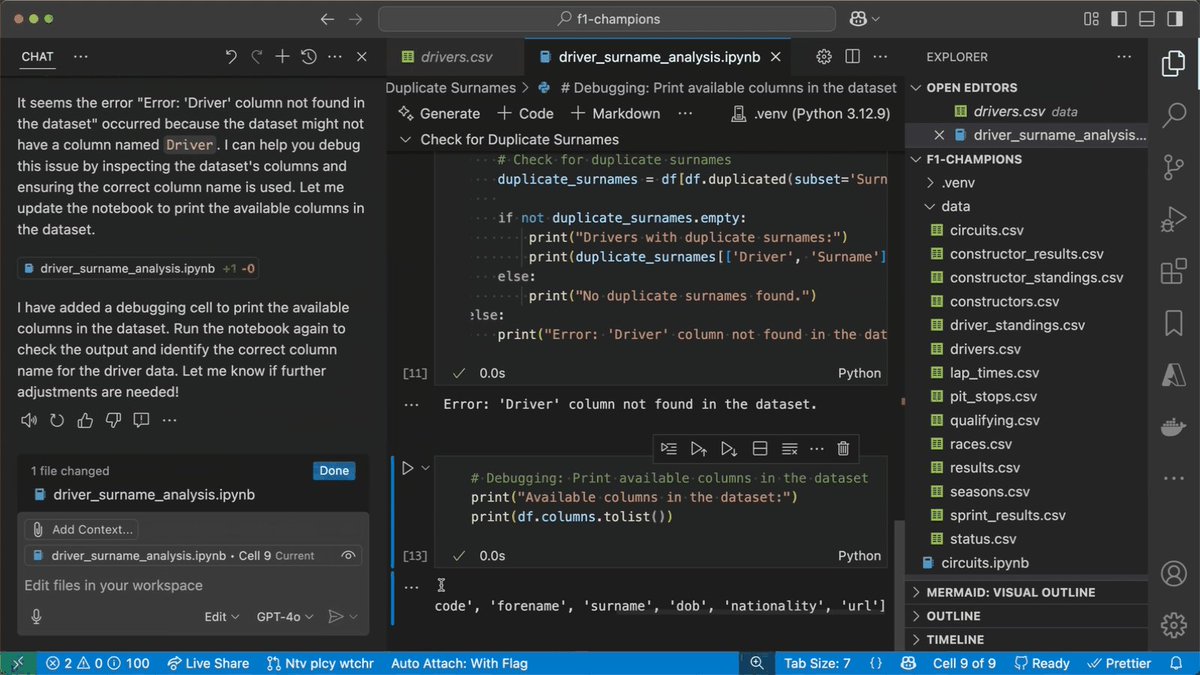
Task: Open the Run and Debug view
Action: pos(1173,219)
